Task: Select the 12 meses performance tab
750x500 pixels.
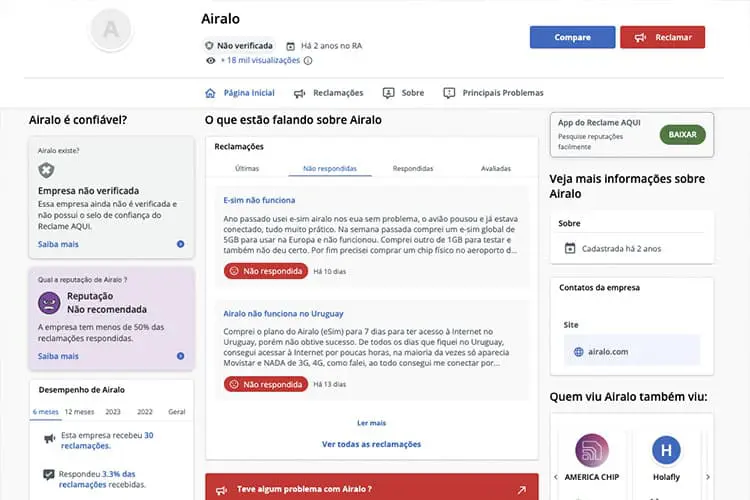Action: (x=79, y=412)
